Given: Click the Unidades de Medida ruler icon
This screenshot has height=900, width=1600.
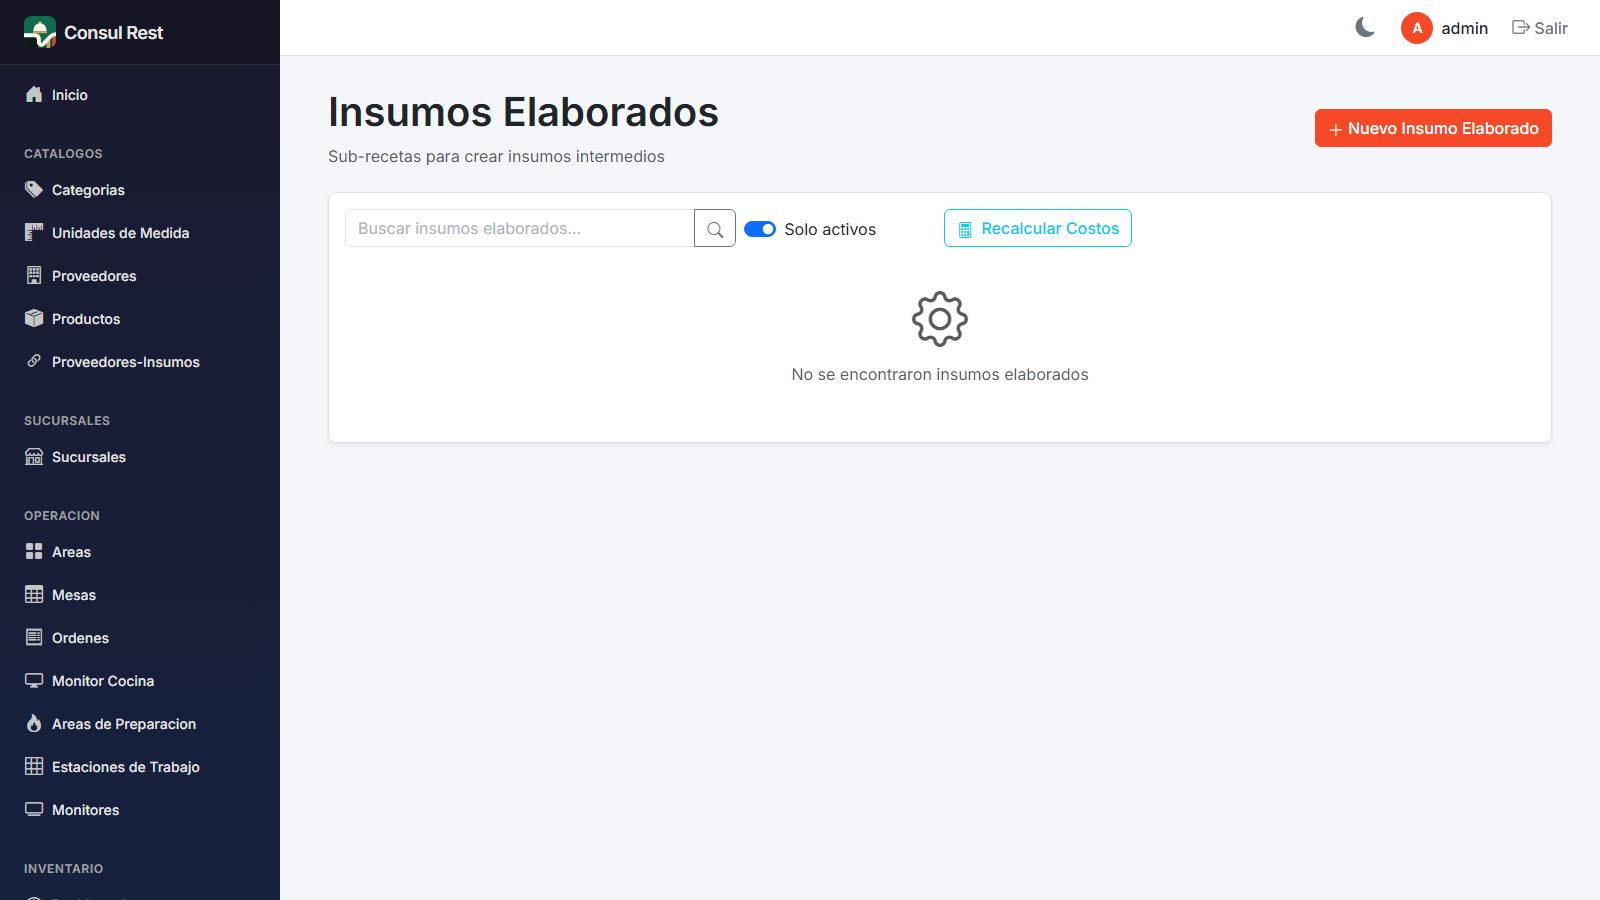Looking at the screenshot, I should [34, 232].
